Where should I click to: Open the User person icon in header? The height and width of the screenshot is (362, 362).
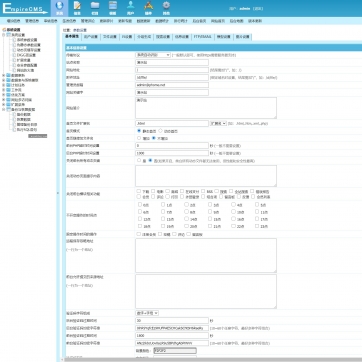tap(131, 7)
